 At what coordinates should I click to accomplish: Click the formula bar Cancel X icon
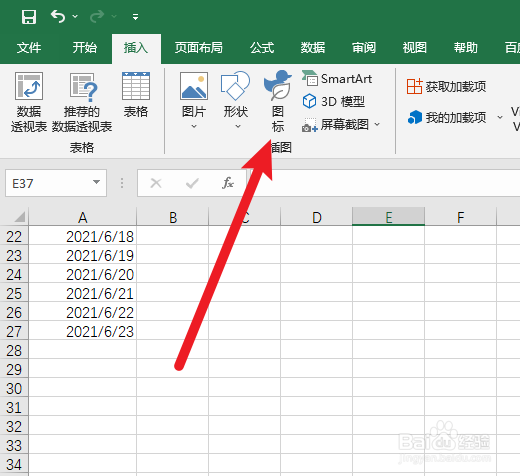[x=156, y=183]
